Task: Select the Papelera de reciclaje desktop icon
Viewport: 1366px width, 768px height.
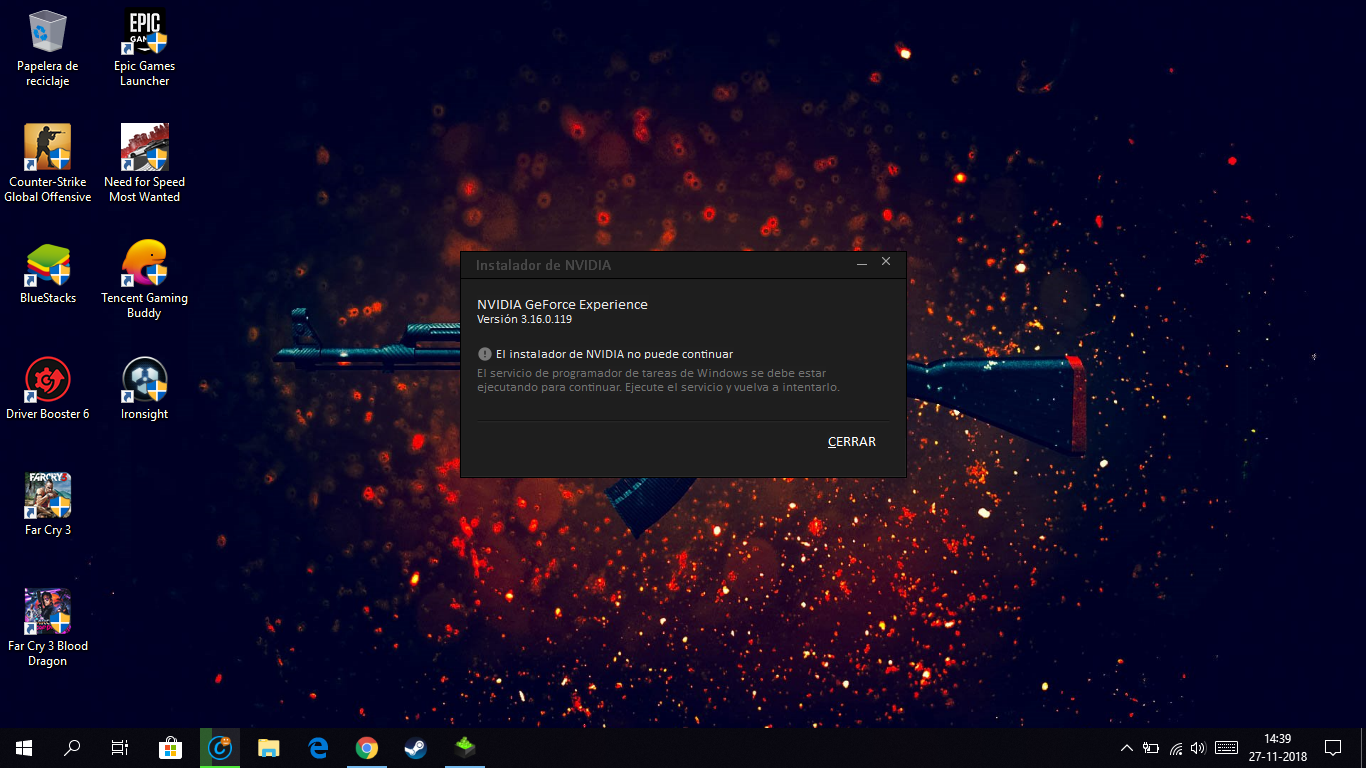Action: (48, 48)
